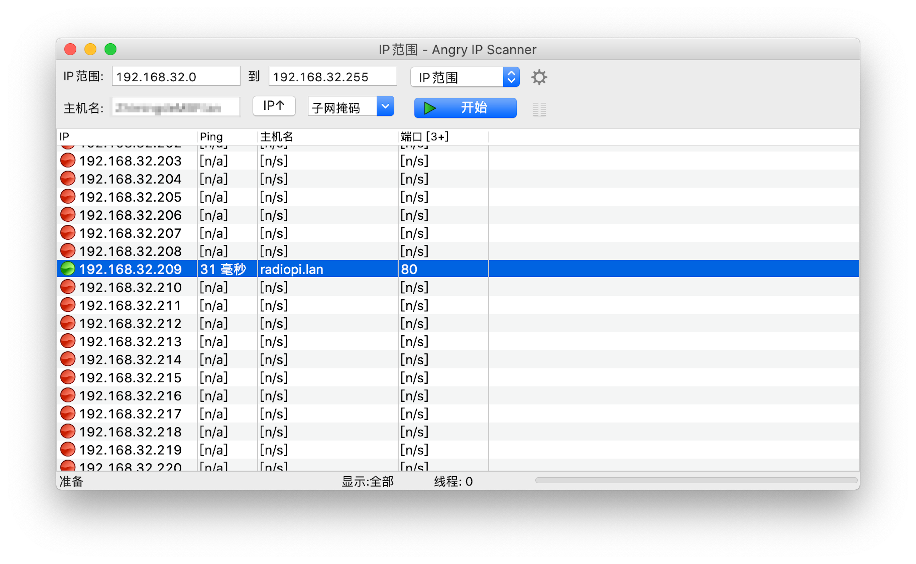Image resolution: width=916 pixels, height=564 pixels.
Task: Sort by the 端口 [3+] column header
Action: (443, 137)
